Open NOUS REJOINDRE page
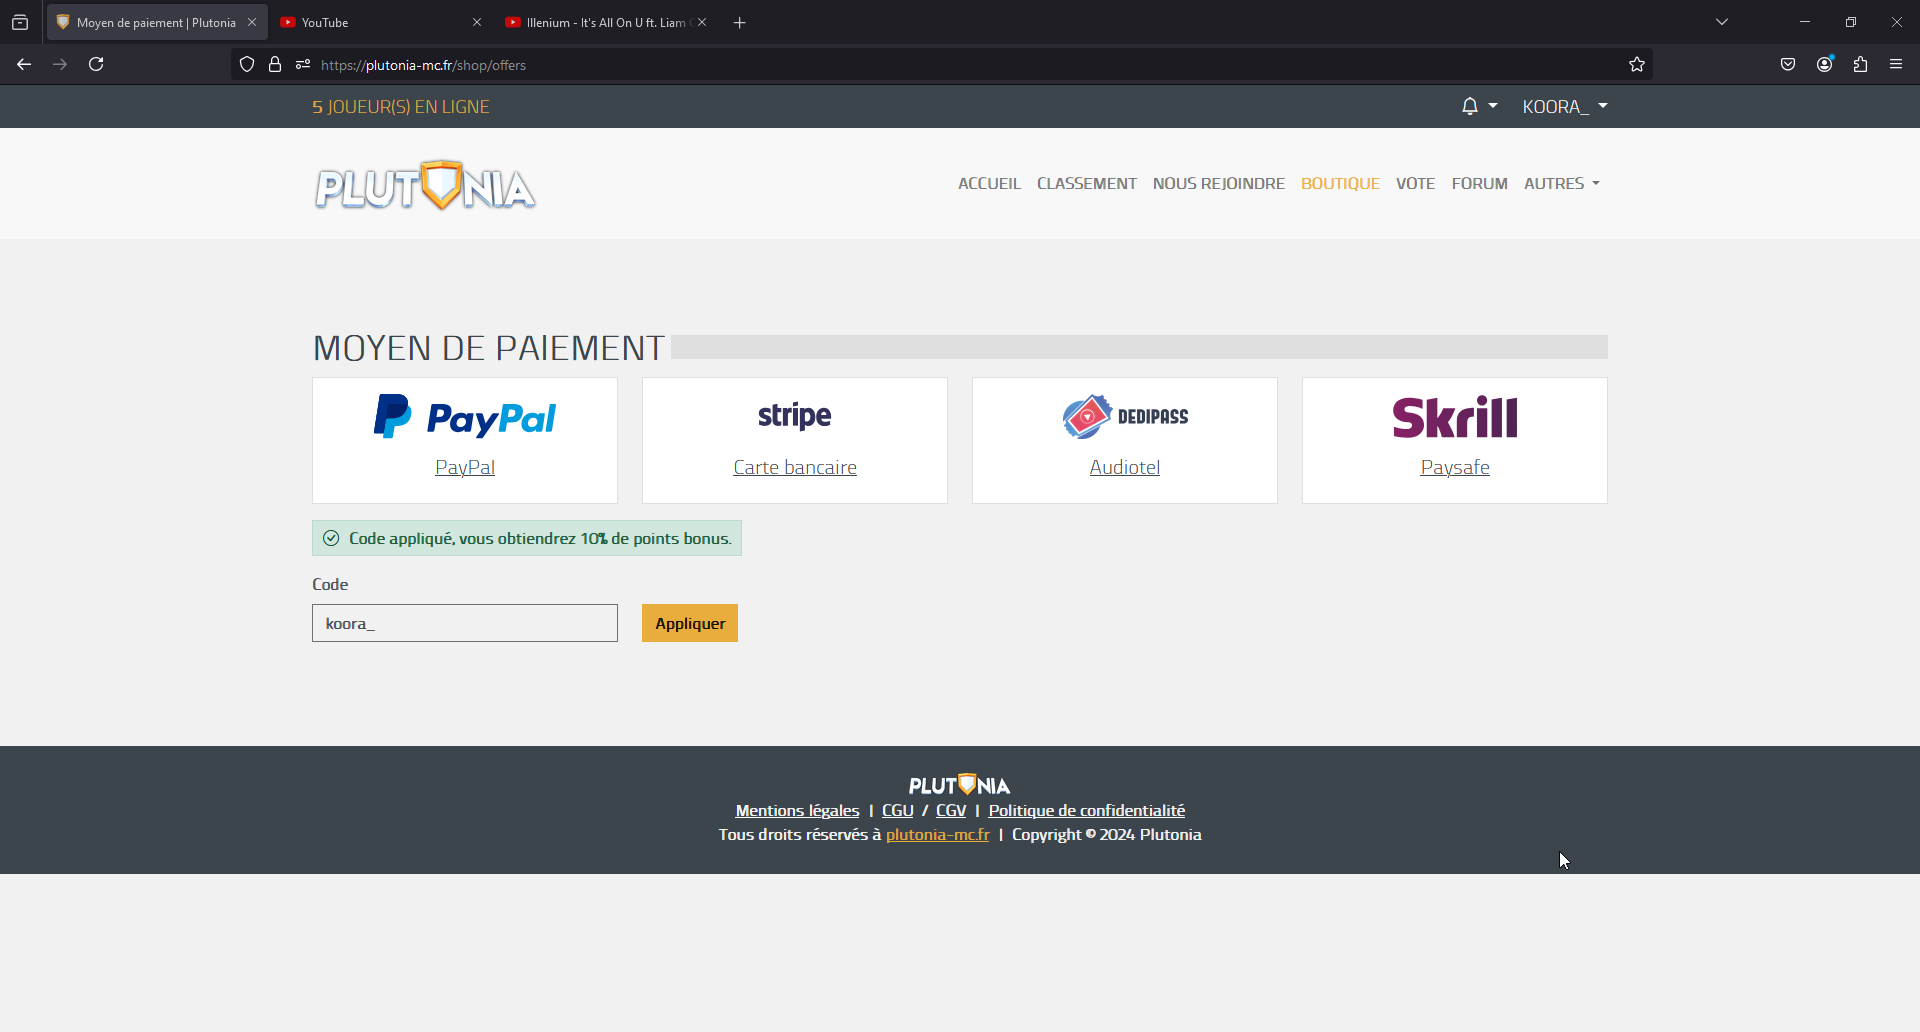The width and height of the screenshot is (1920, 1032). [1219, 184]
